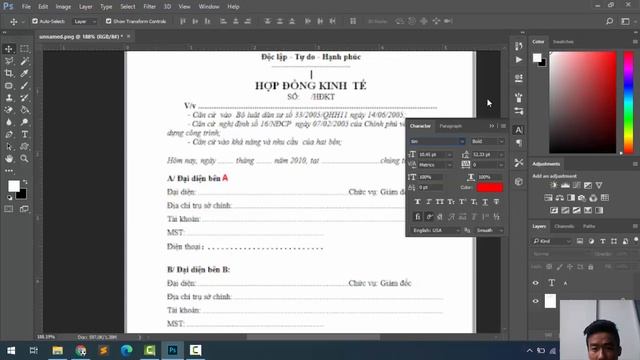This screenshot has height=360, width=640.
Task: Change screen mode icon in toolbar
Action: (24, 209)
